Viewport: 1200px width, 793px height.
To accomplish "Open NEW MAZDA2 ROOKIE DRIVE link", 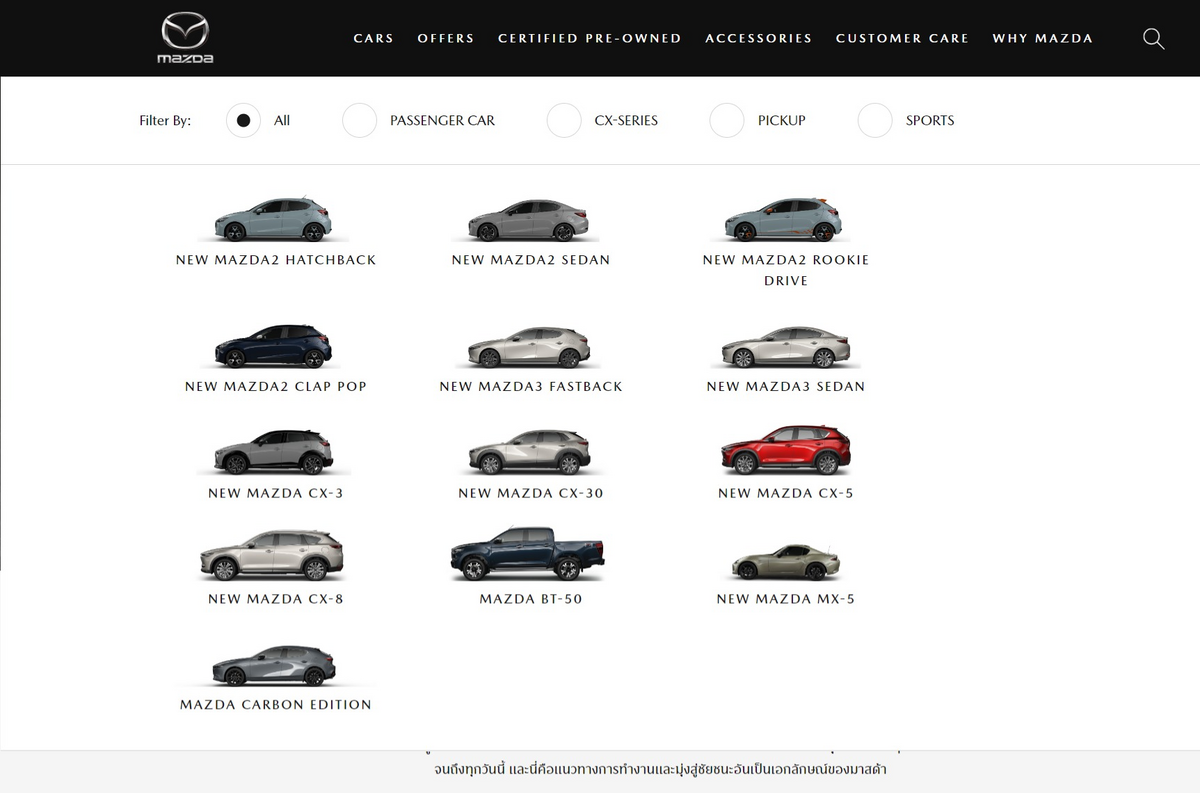I will click(x=786, y=270).
